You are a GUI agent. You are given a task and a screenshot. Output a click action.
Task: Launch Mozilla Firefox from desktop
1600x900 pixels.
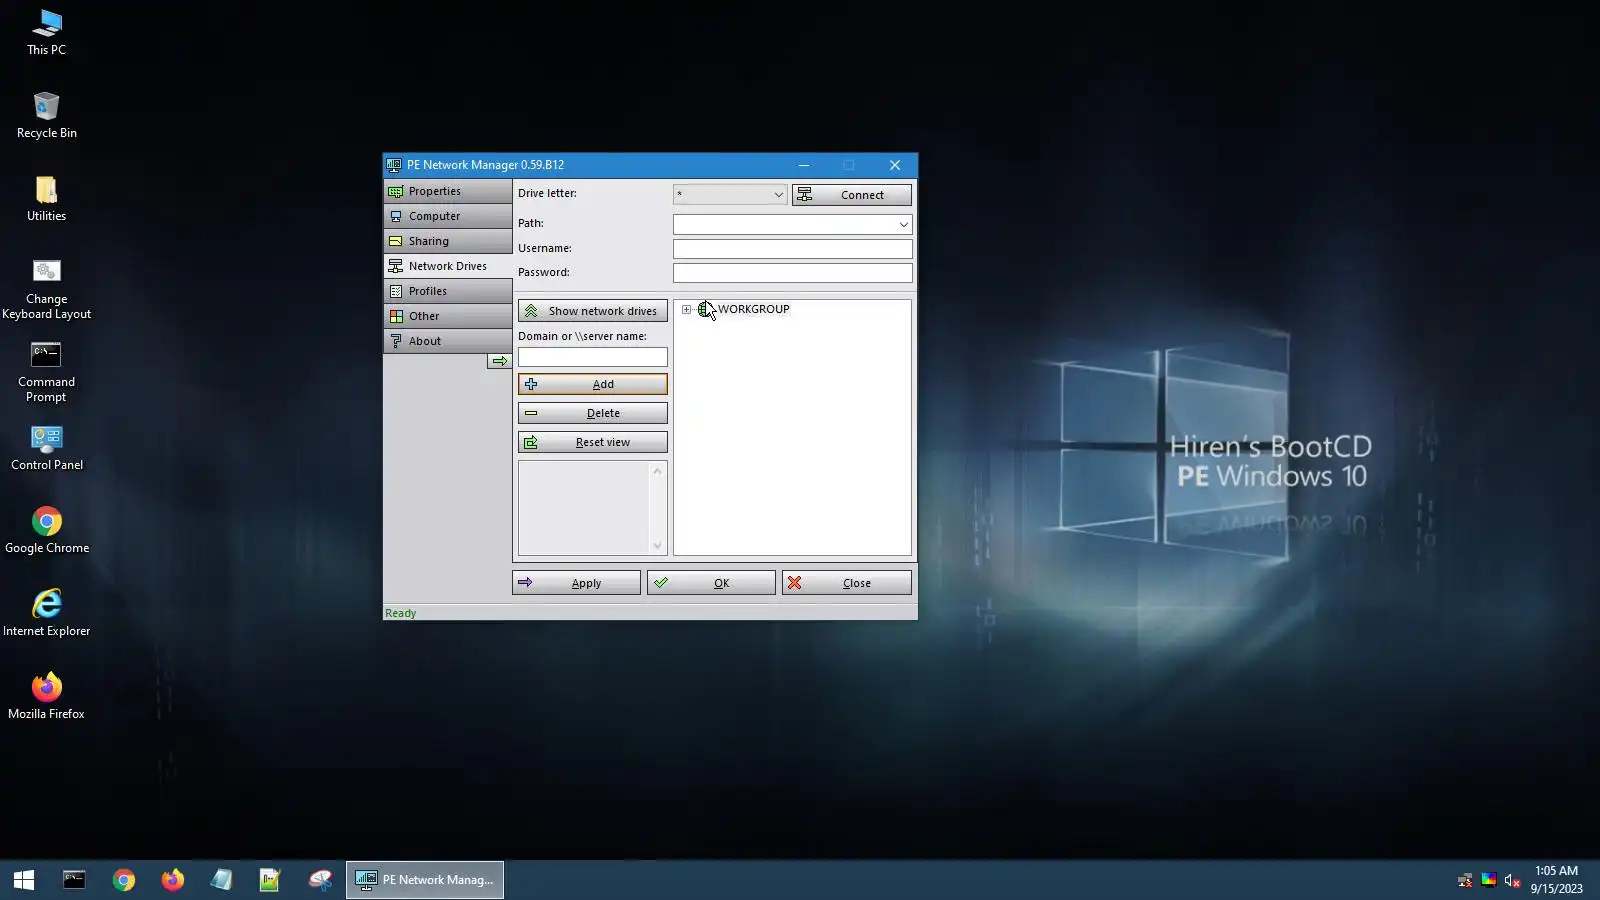tap(46, 696)
